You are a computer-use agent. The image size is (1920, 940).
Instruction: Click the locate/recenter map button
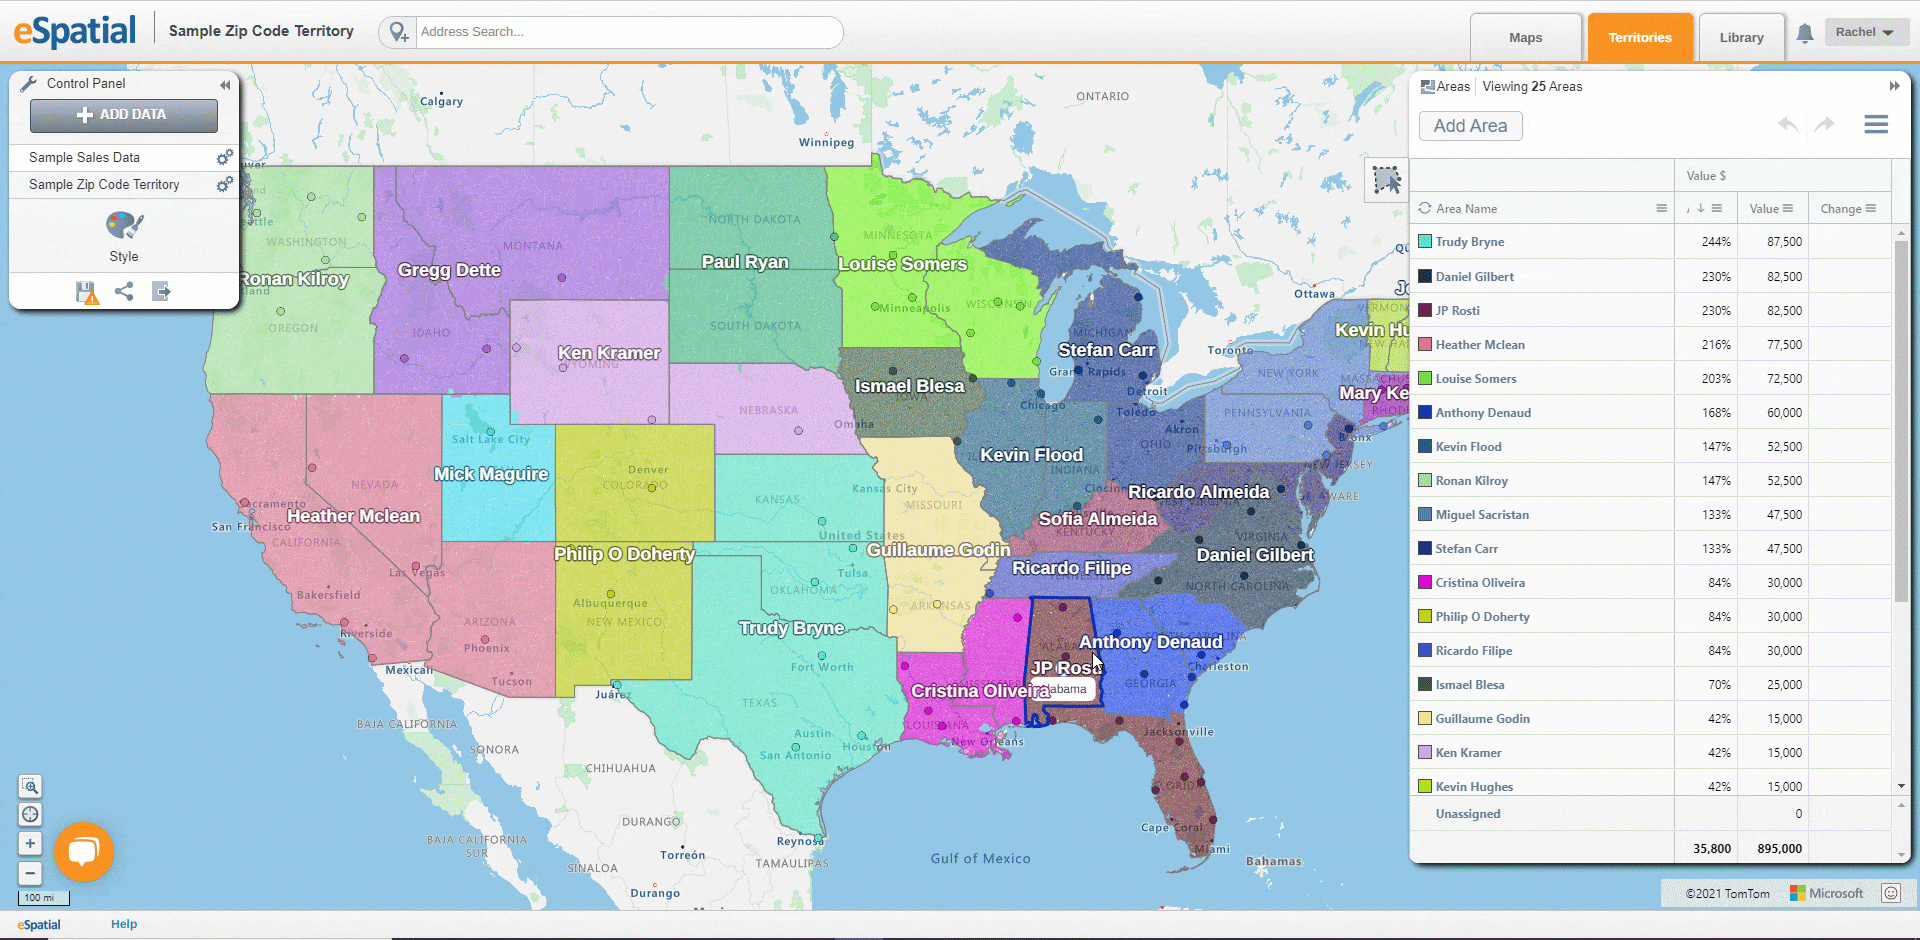(x=30, y=814)
